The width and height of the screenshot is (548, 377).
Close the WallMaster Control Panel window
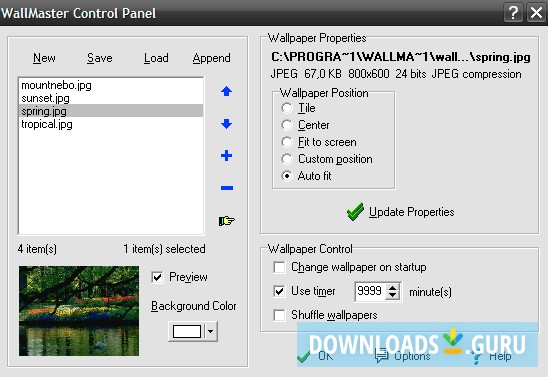tap(536, 13)
